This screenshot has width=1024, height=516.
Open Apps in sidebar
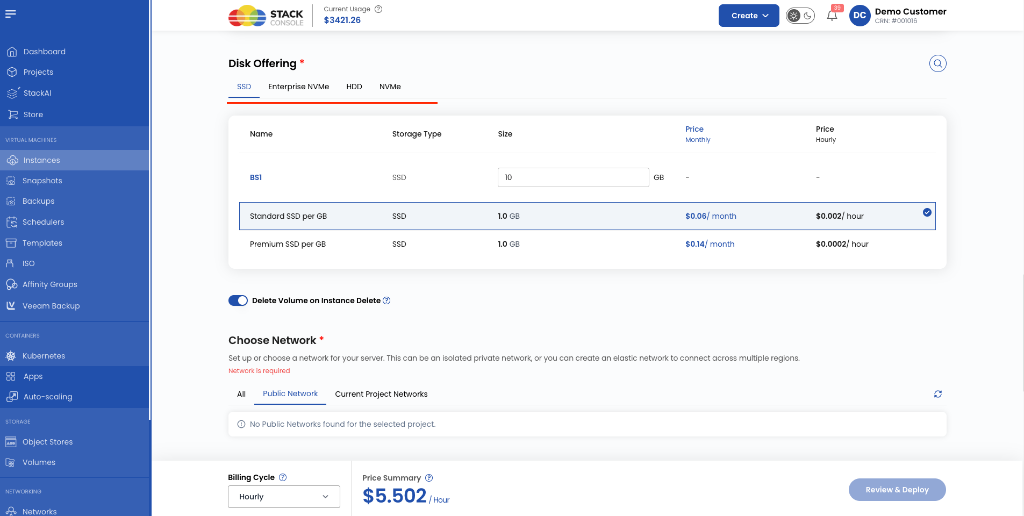point(33,377)
